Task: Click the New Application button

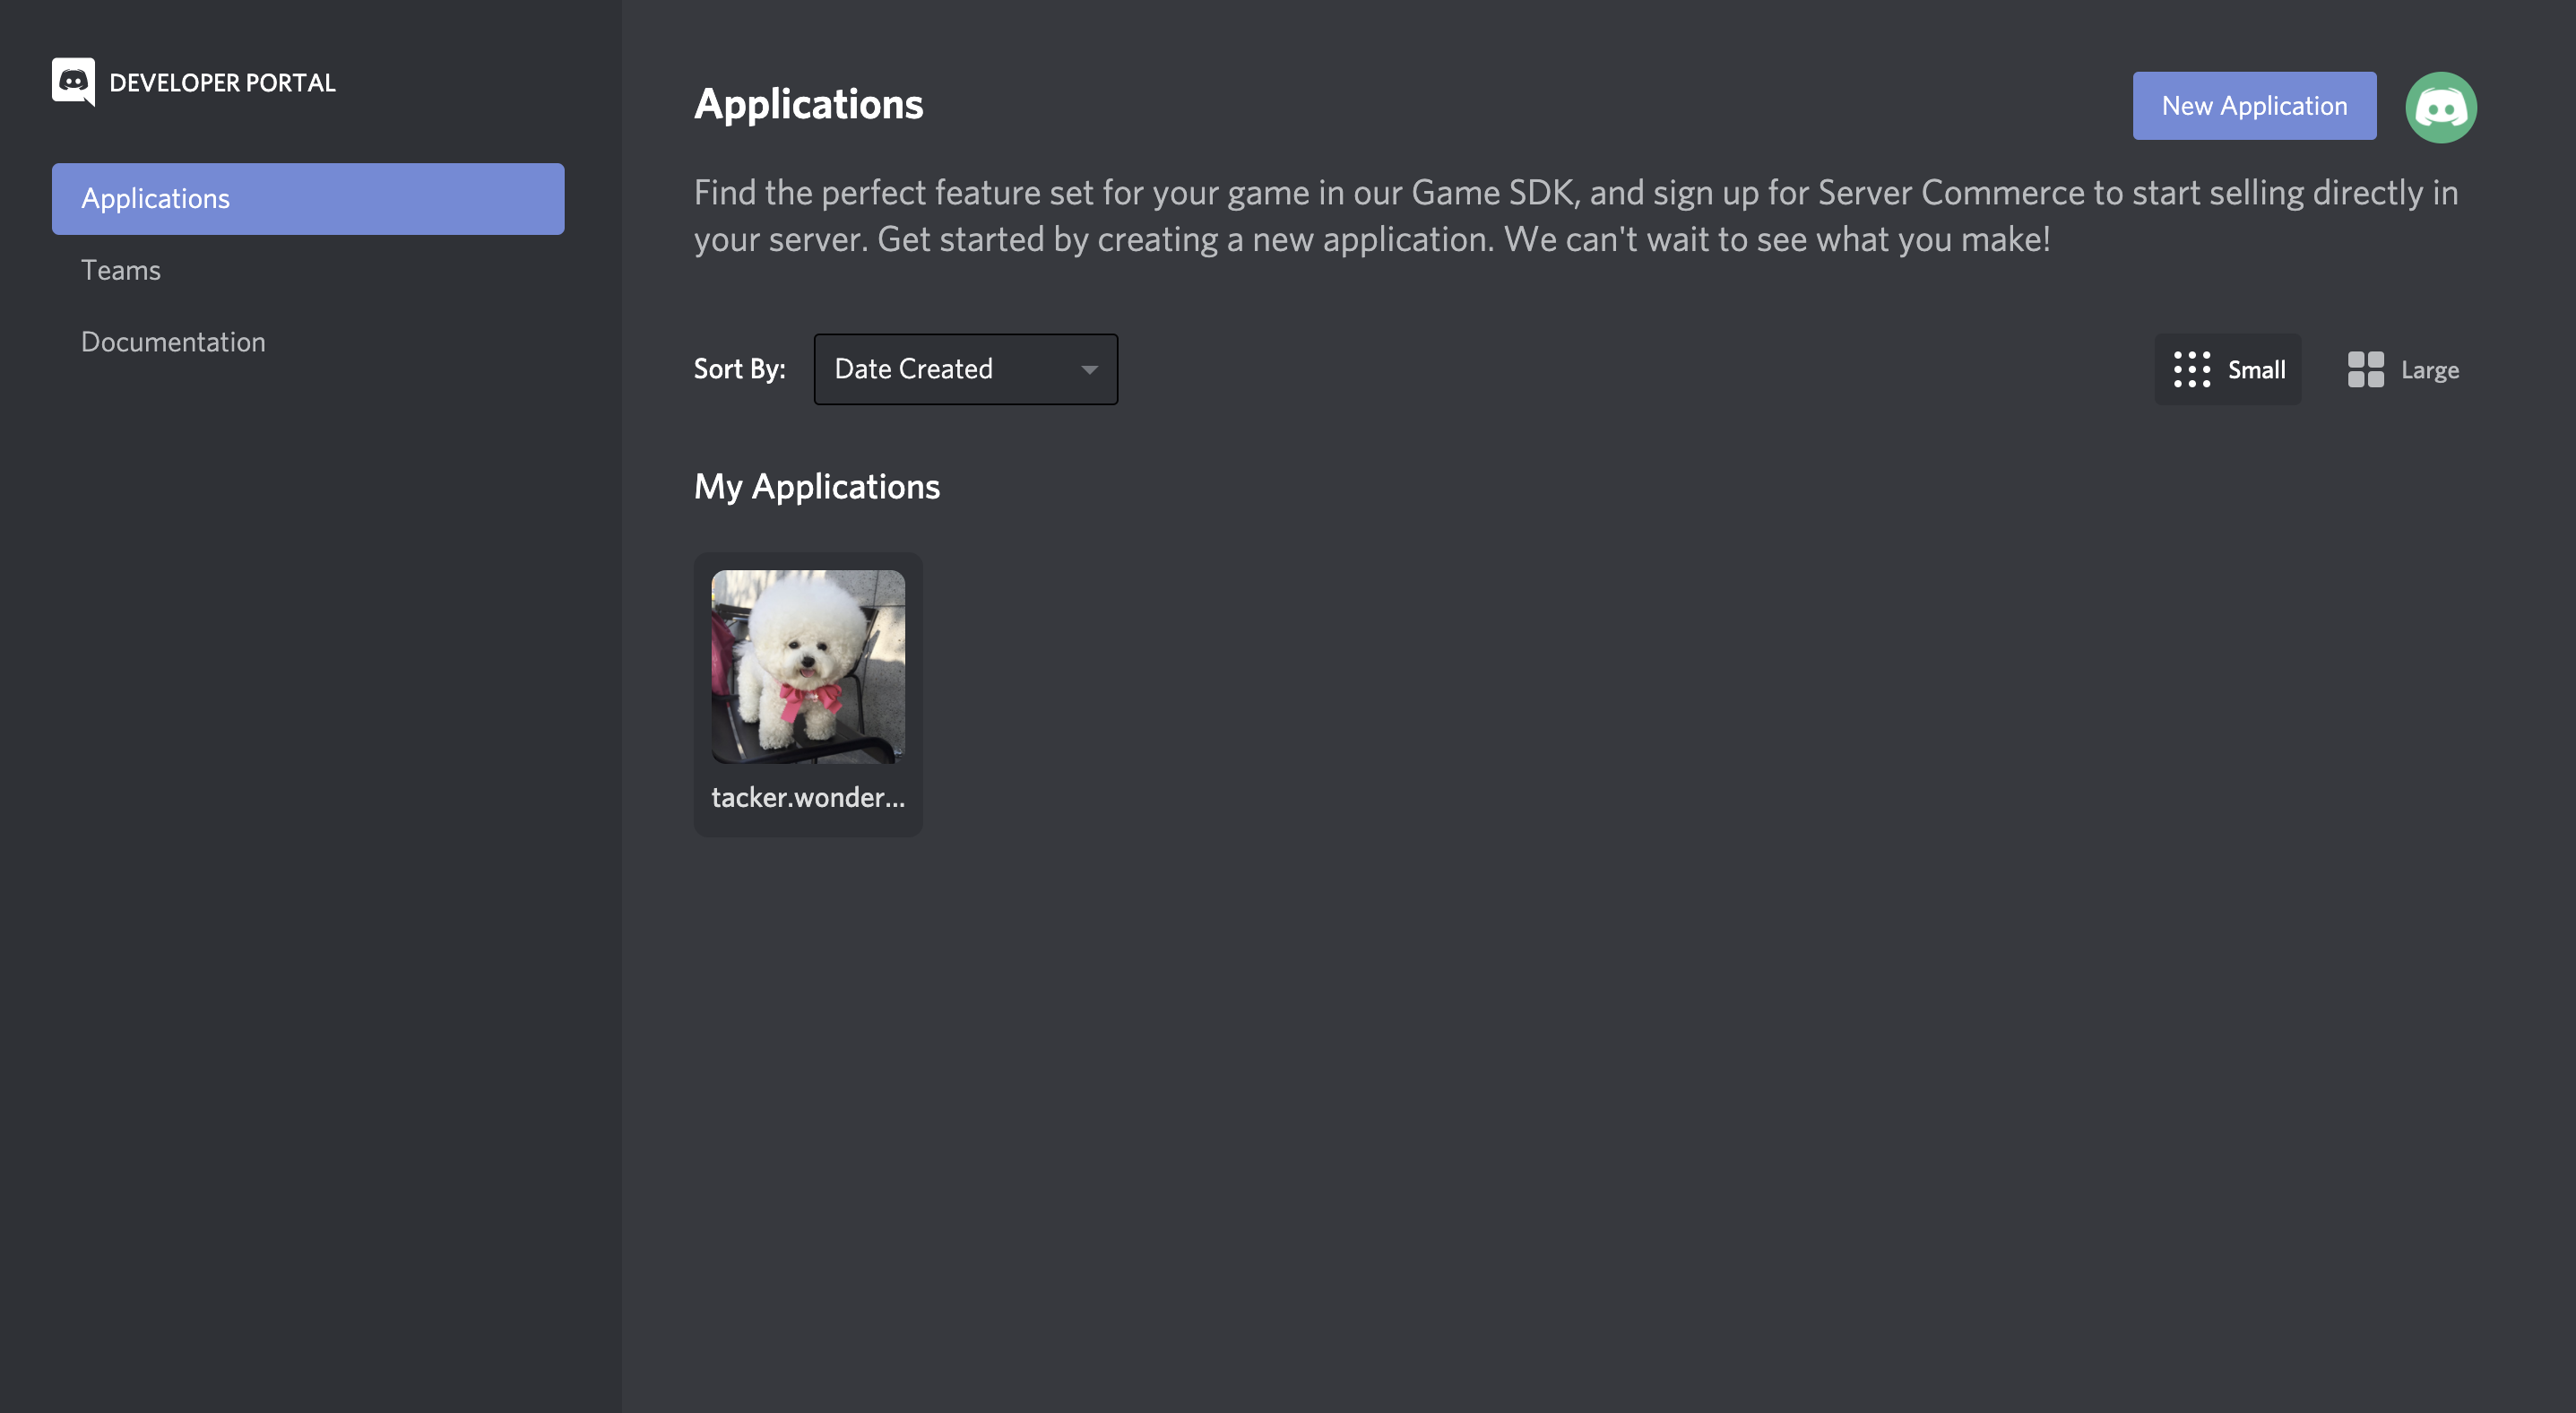Action: coord(2254,104)
